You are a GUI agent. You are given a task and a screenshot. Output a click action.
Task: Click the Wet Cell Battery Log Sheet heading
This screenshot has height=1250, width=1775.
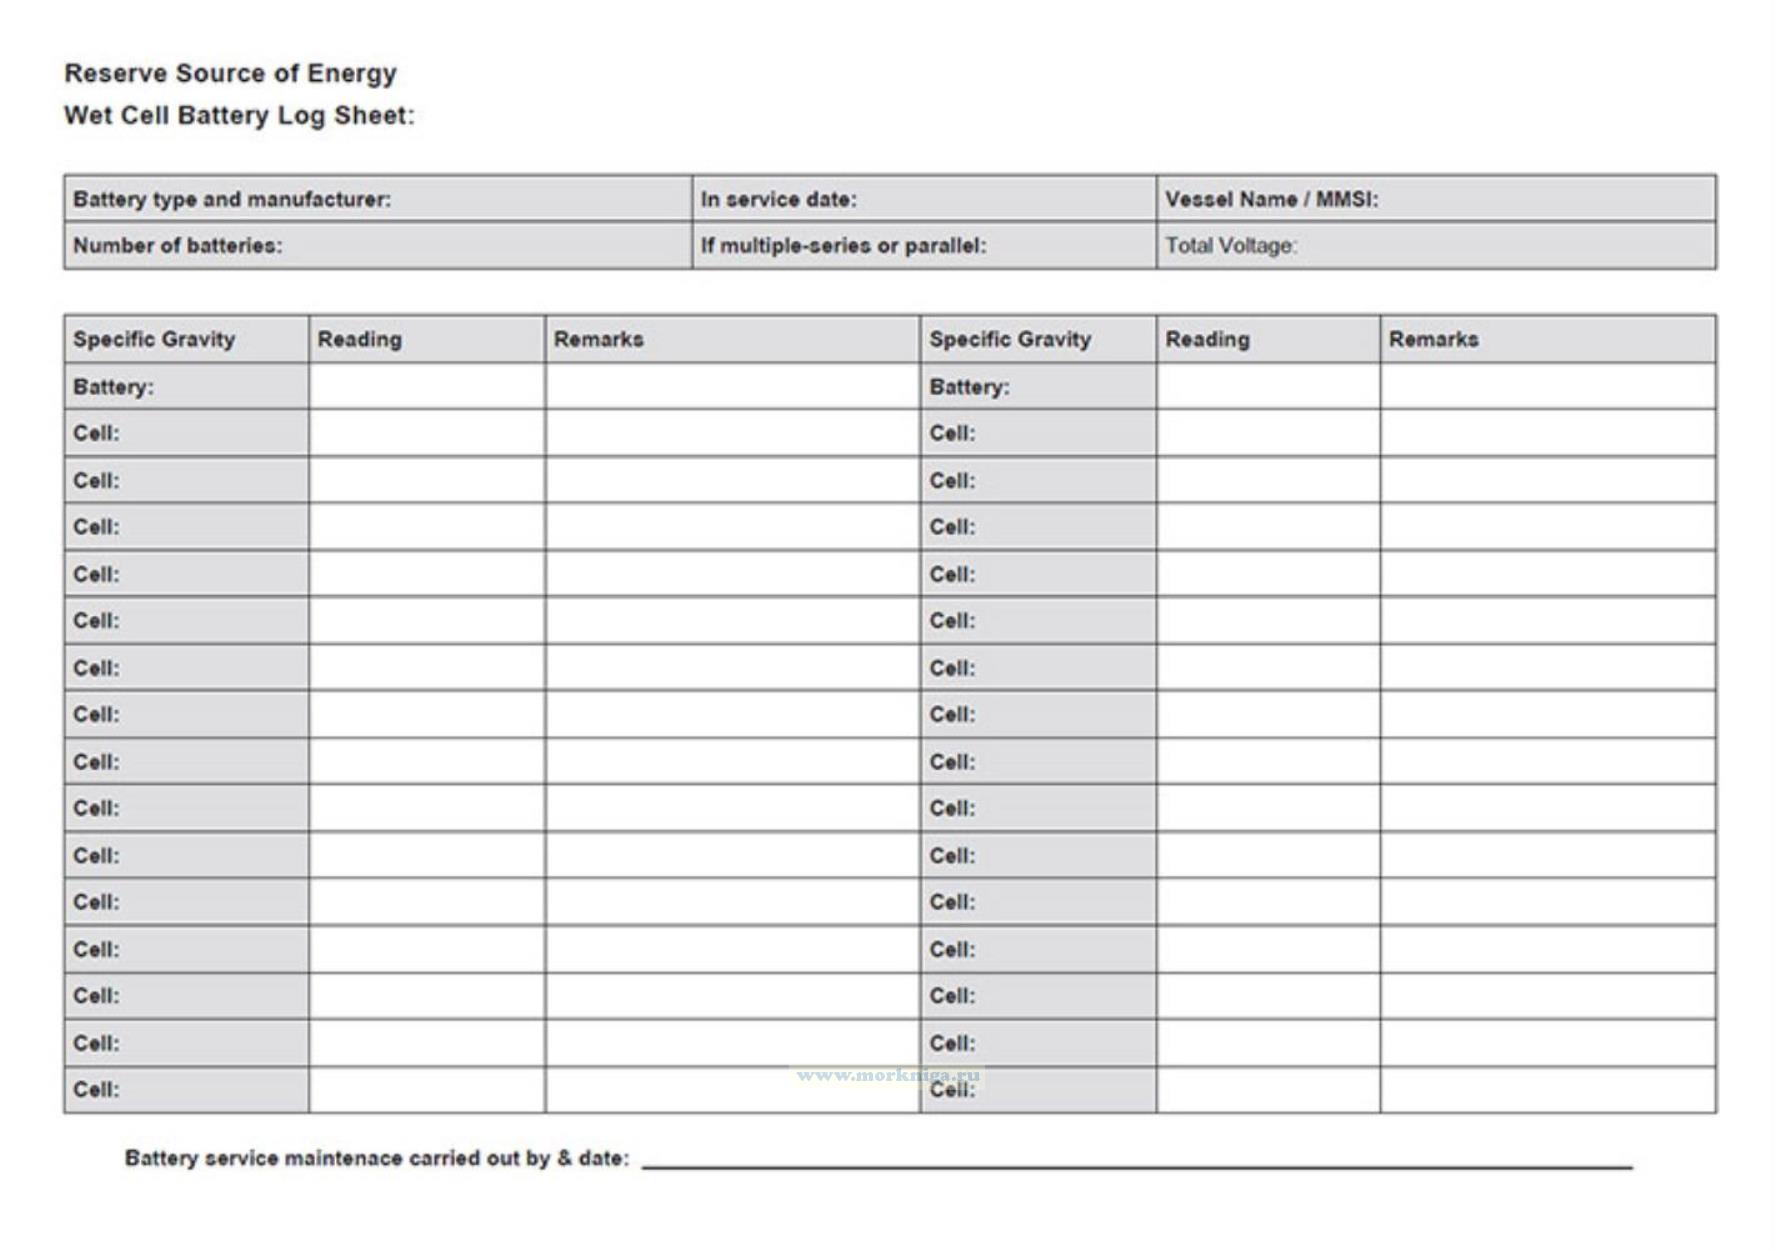pos(239,116)
